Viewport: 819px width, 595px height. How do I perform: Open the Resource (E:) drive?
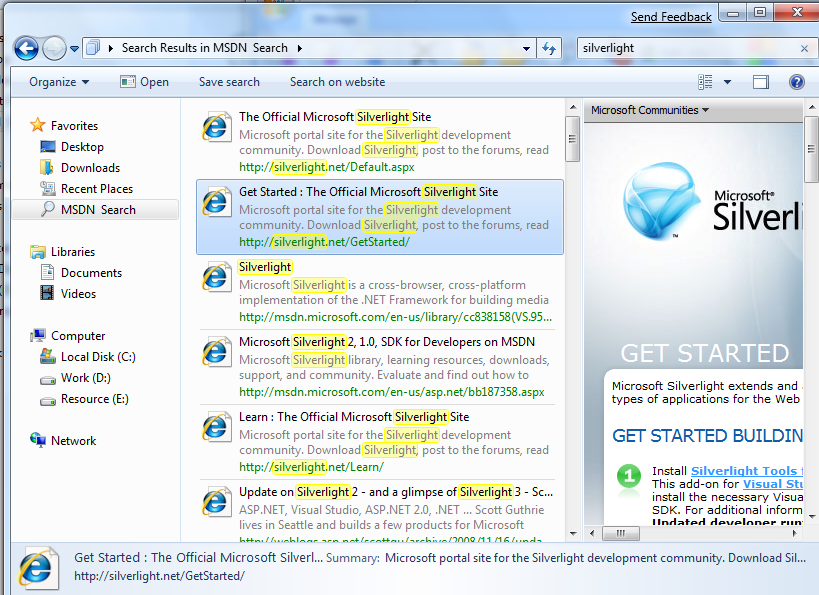click(x=95, y=399)
